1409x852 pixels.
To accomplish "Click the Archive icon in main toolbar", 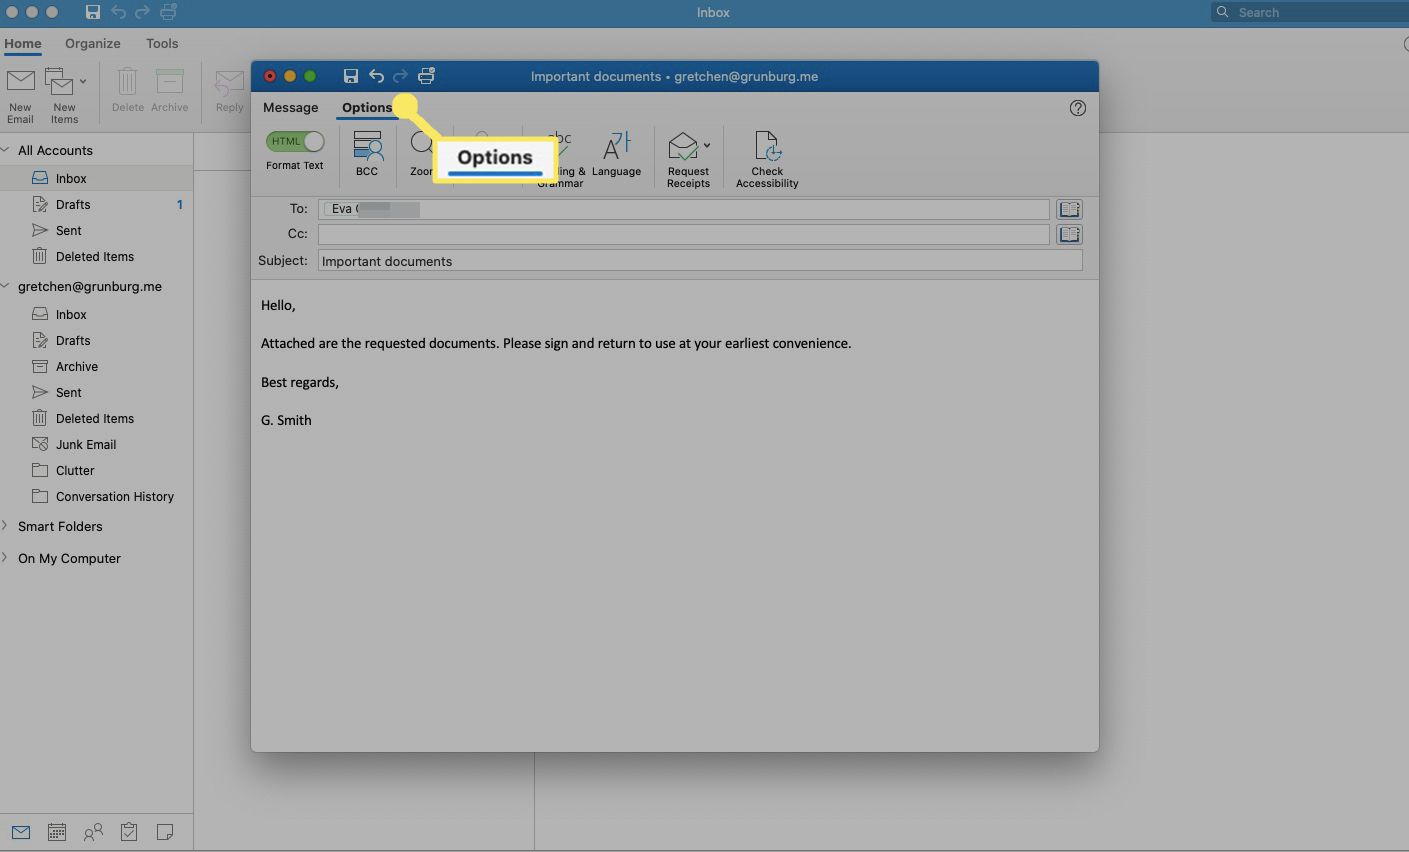I will click(x=169, y=82).
